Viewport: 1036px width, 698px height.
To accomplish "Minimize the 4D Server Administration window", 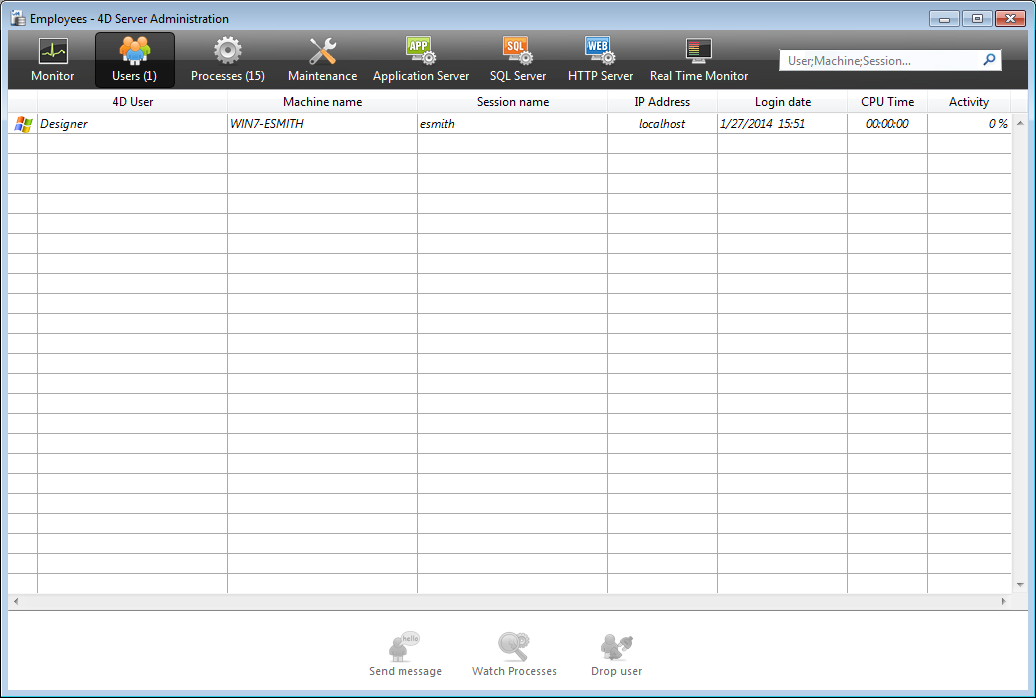I will click(x=944, y=19).
